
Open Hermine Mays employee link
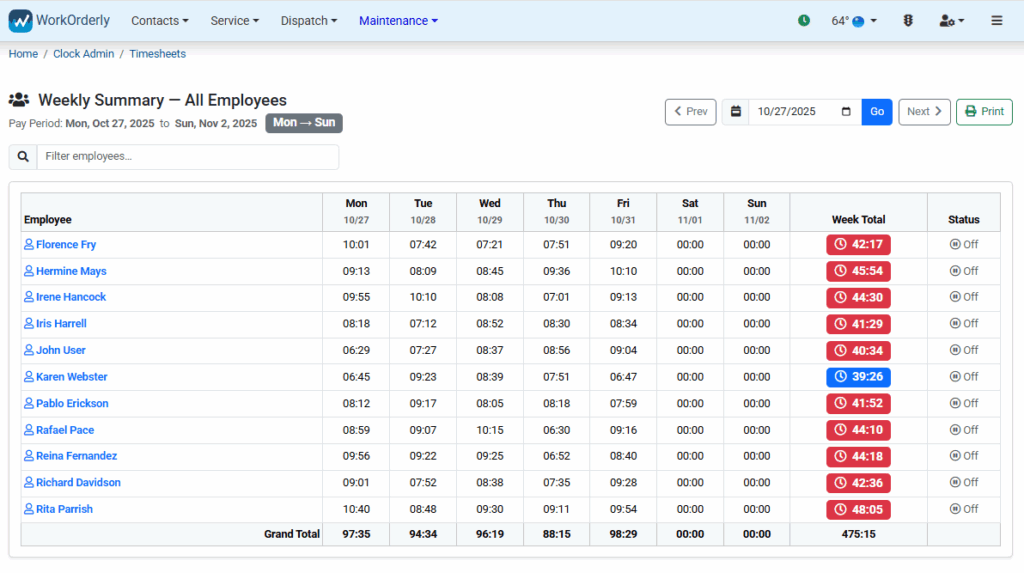(70, 271)
